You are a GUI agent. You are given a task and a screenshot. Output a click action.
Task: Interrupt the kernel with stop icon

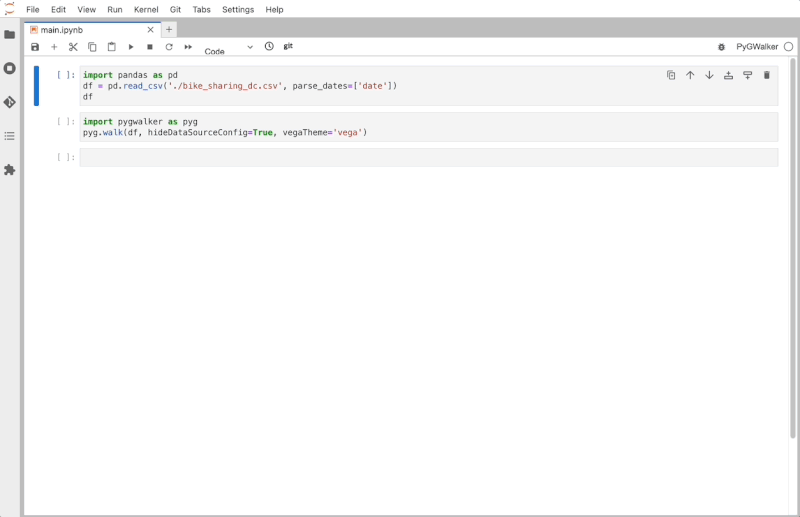coord(149,47)
